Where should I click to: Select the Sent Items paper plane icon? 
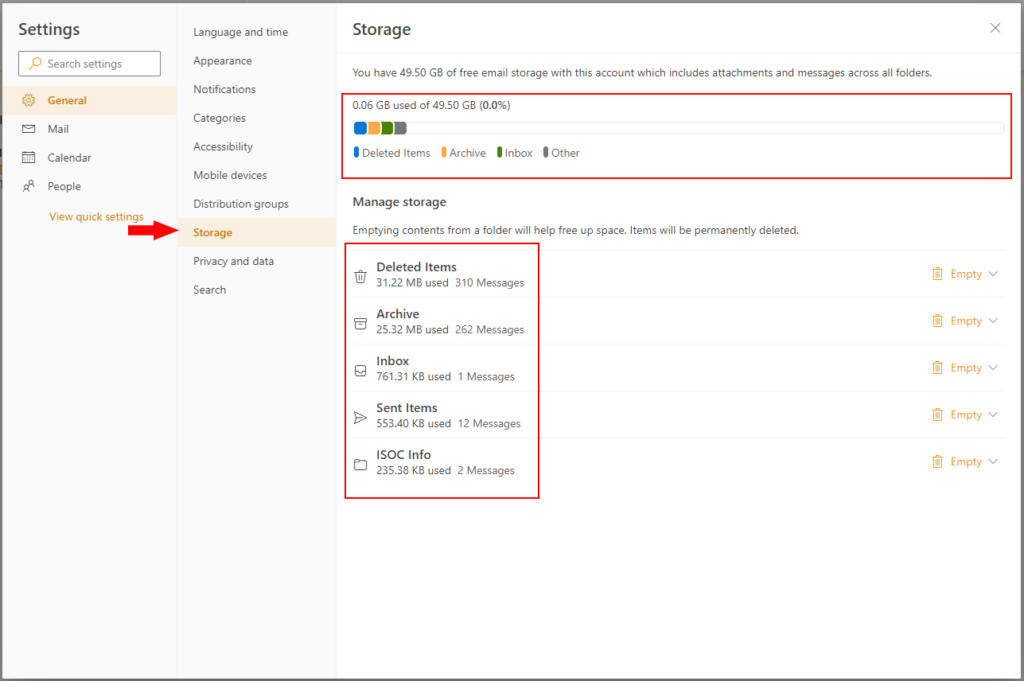[x=360, y=418]
